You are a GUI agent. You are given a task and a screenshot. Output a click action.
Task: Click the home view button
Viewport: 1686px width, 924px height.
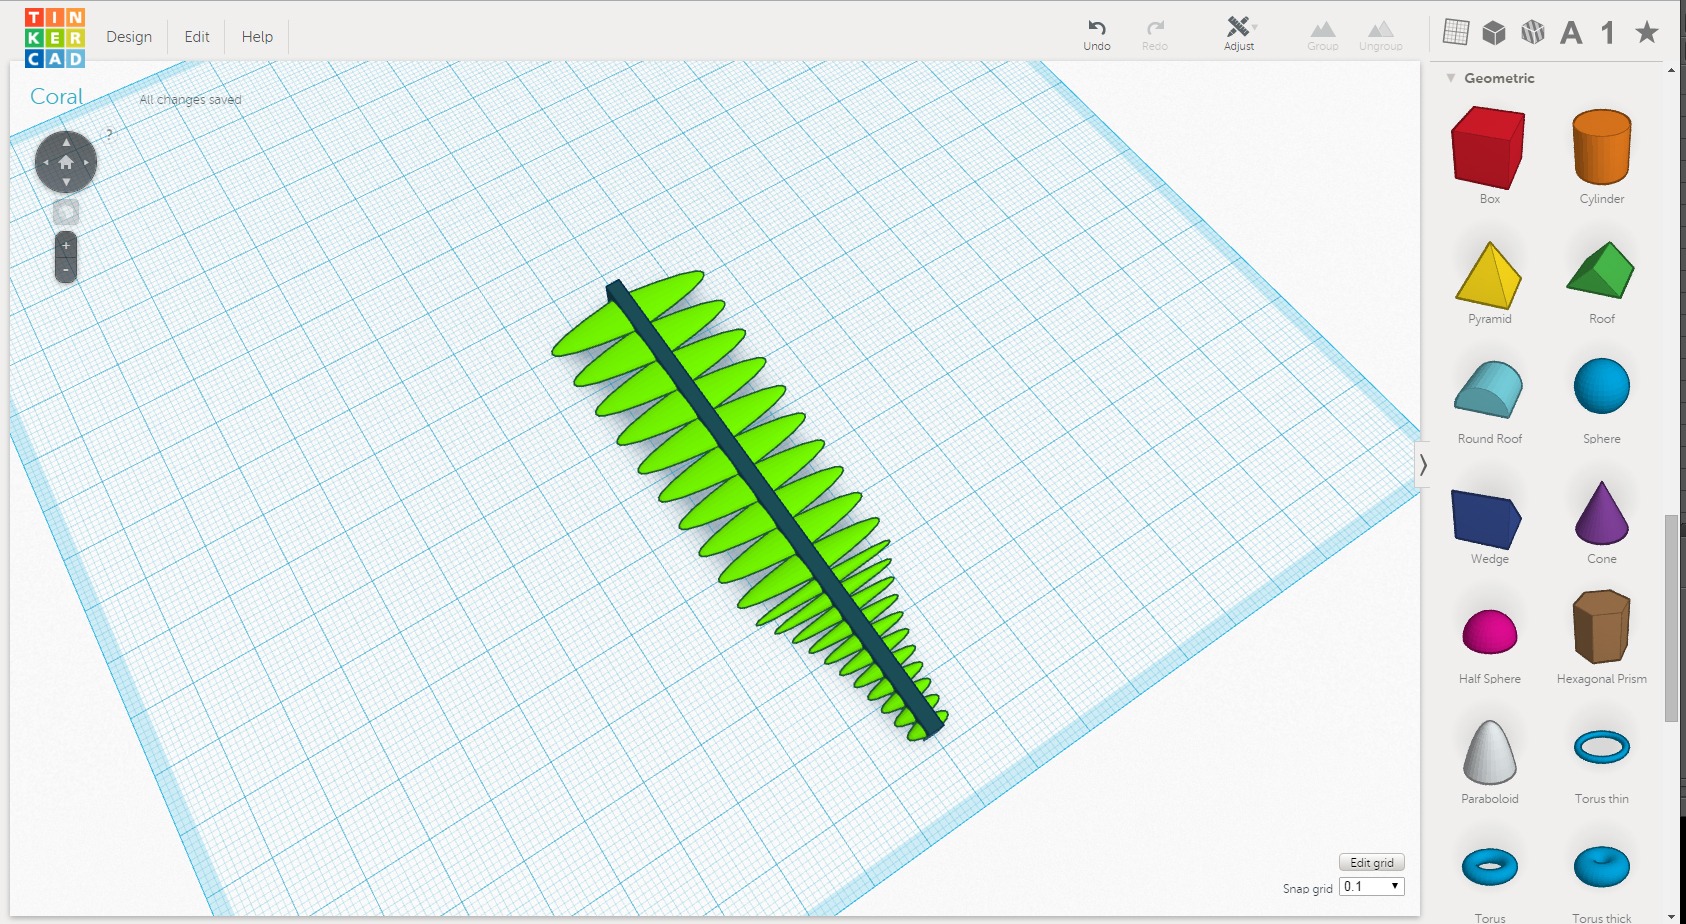66,162
